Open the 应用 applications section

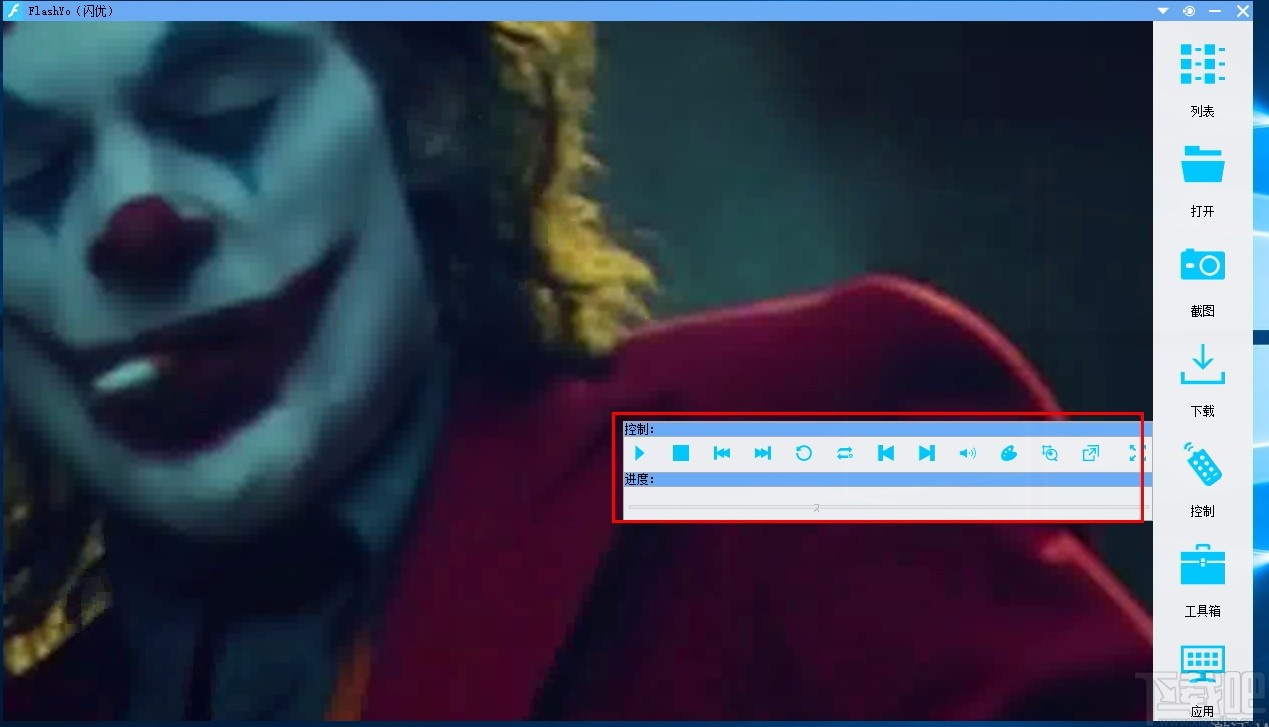pos(1202,681)
